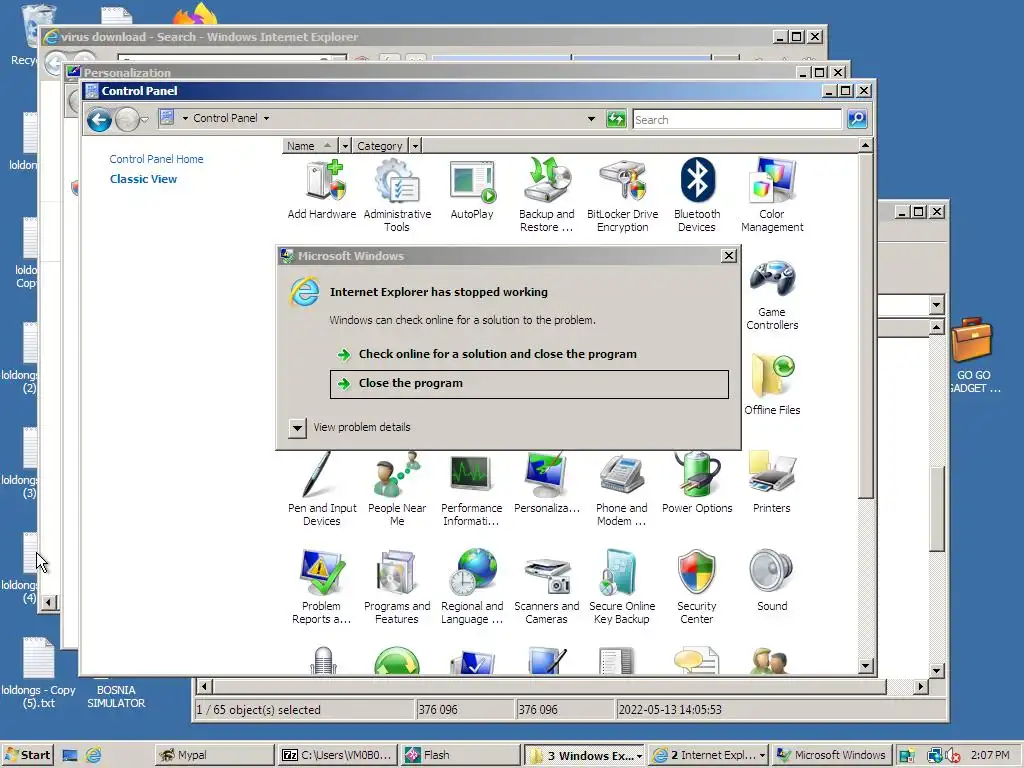Sort by the Category column header
Screen dimensions: 1024x768
point(380,146)
